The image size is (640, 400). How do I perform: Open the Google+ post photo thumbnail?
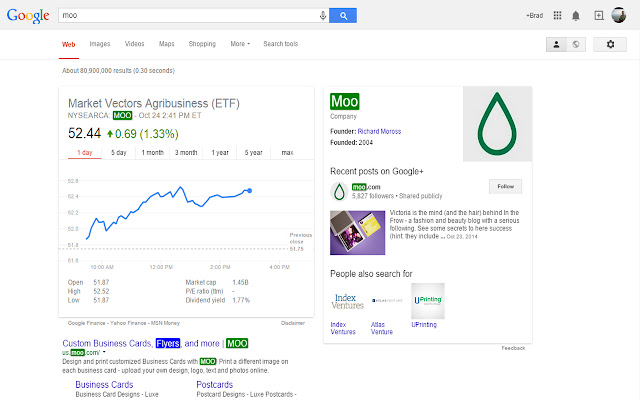coord(358,233)
